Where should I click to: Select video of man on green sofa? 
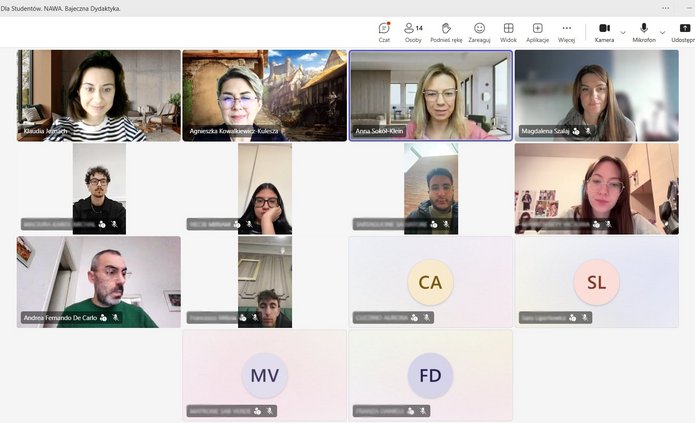[265, 282]
